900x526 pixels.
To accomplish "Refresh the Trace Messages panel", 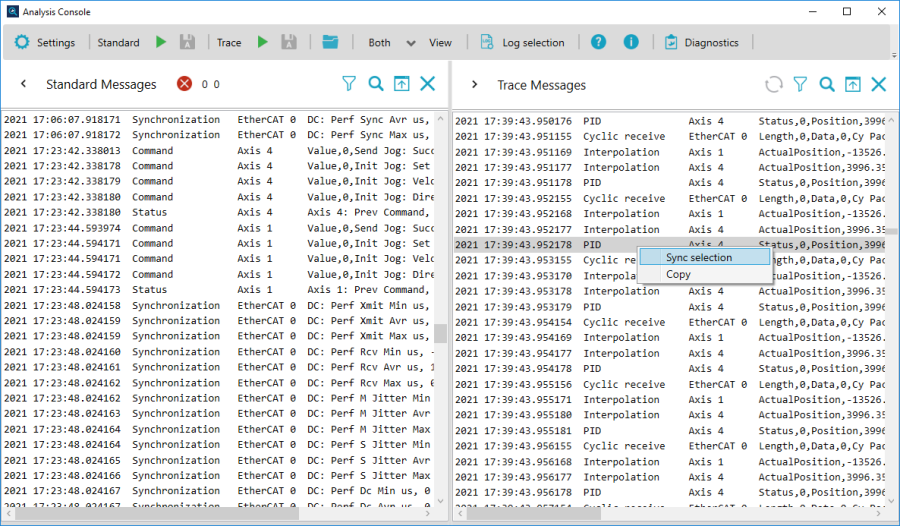I will [x=773, y=85].
